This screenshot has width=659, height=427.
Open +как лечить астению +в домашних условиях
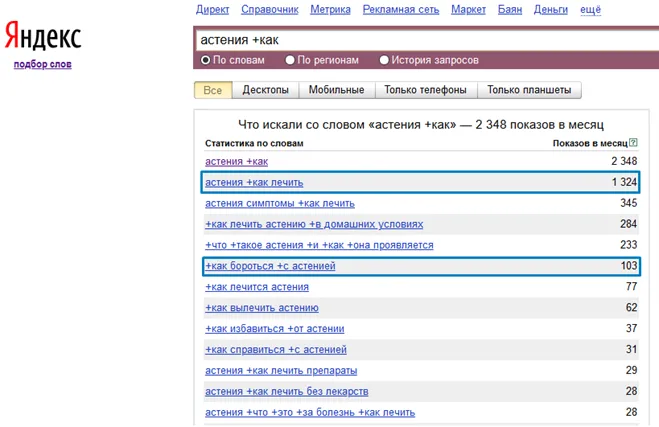click(314, 224)
